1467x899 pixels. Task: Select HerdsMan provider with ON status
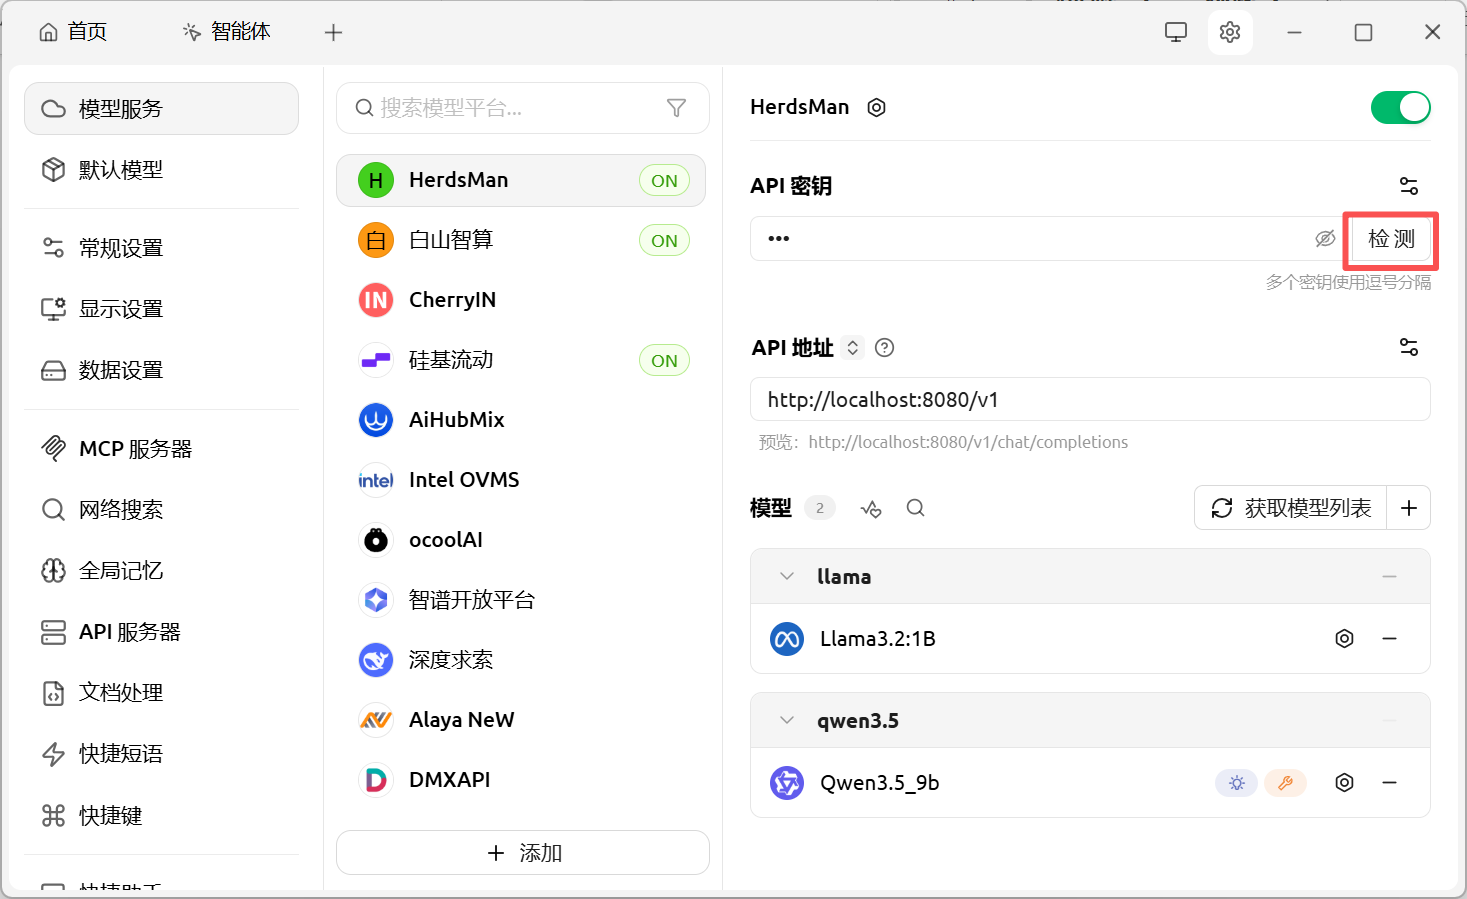pyautogui.click(x=521, y=180)
